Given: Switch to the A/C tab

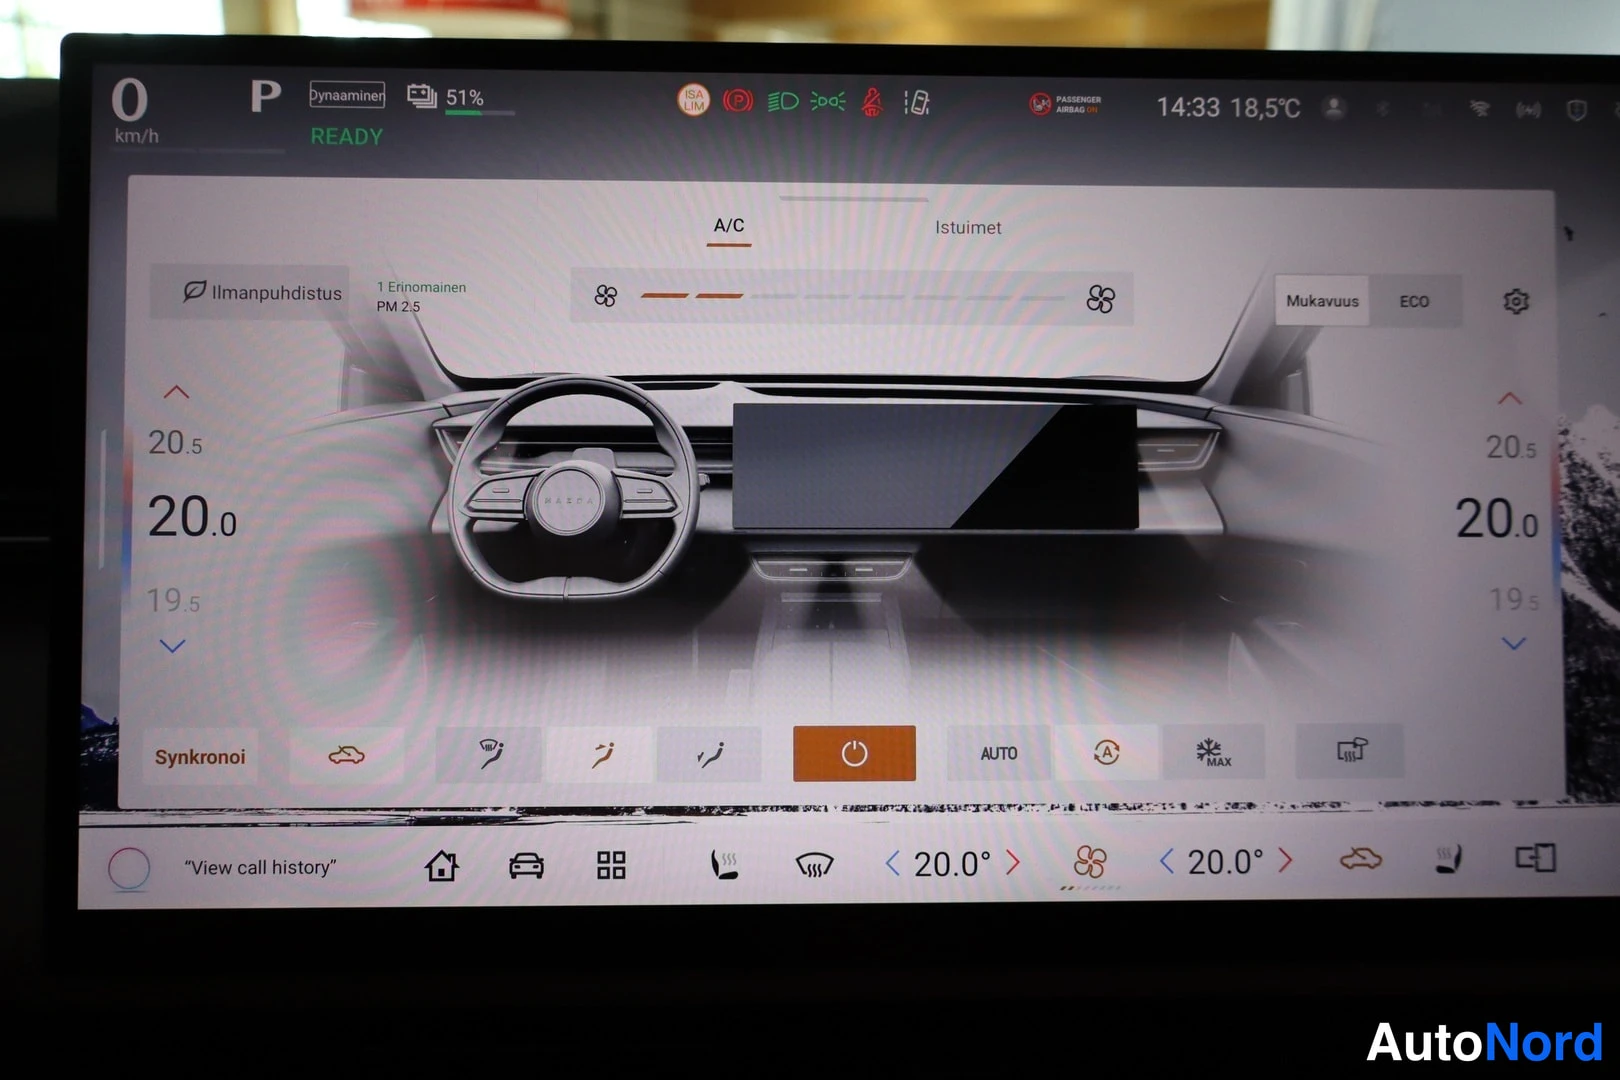Looking at the screenshot, I should pyautogui.click(x=729, y=226).
